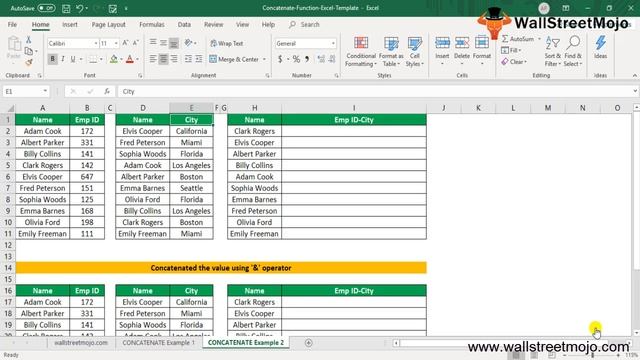
Task: Click the Wrap Text button
Action: click(227, 43)
